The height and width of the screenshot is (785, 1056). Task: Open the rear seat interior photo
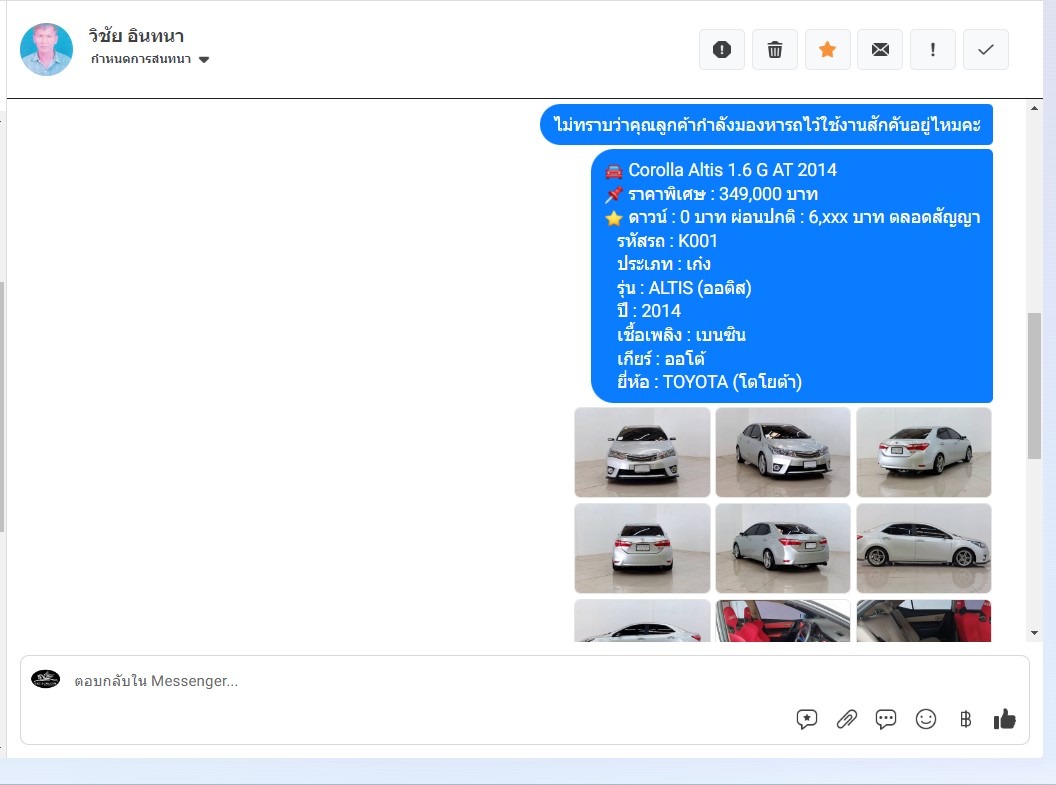pyautogui.click(x=923, y=621)
